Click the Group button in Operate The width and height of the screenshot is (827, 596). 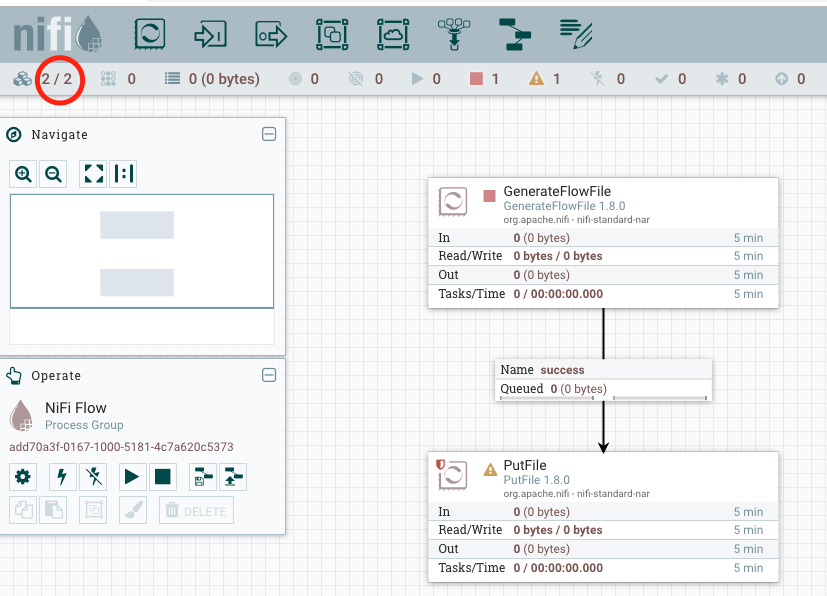pos(93,510)
